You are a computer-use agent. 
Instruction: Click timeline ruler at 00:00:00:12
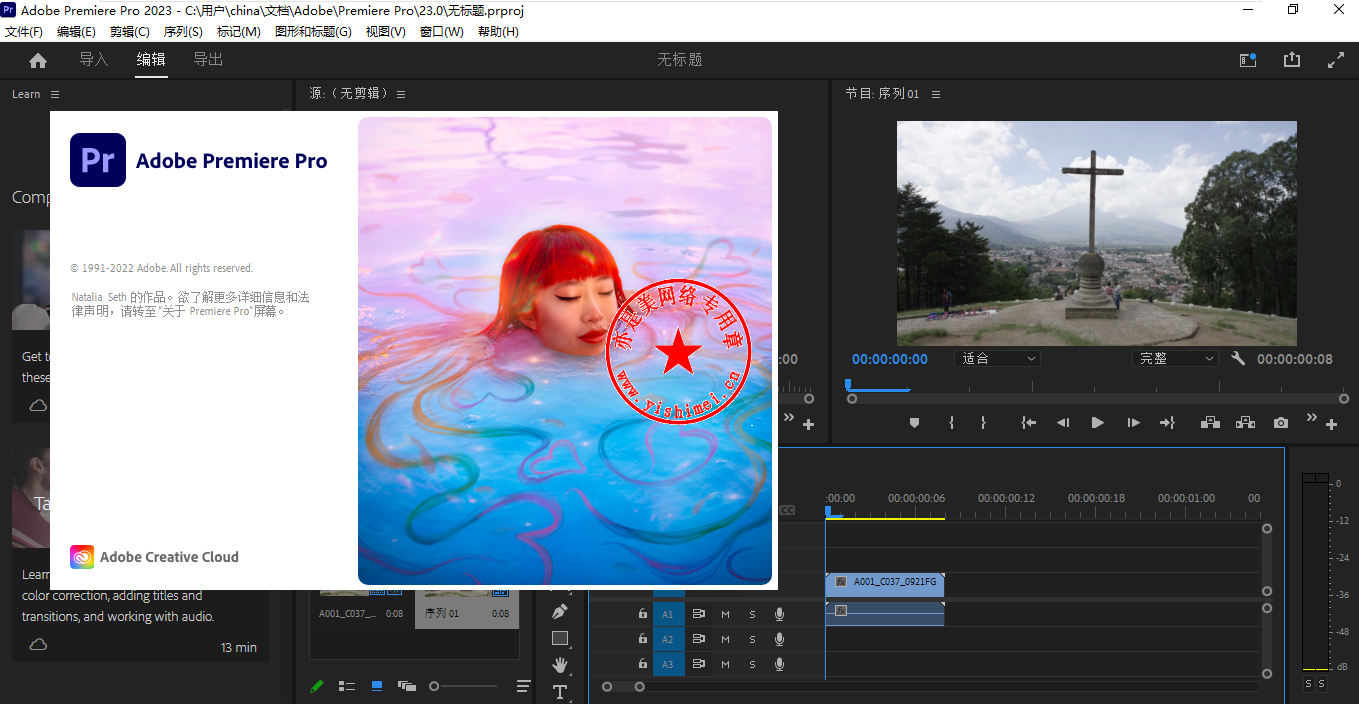(x=1006, y=498)
